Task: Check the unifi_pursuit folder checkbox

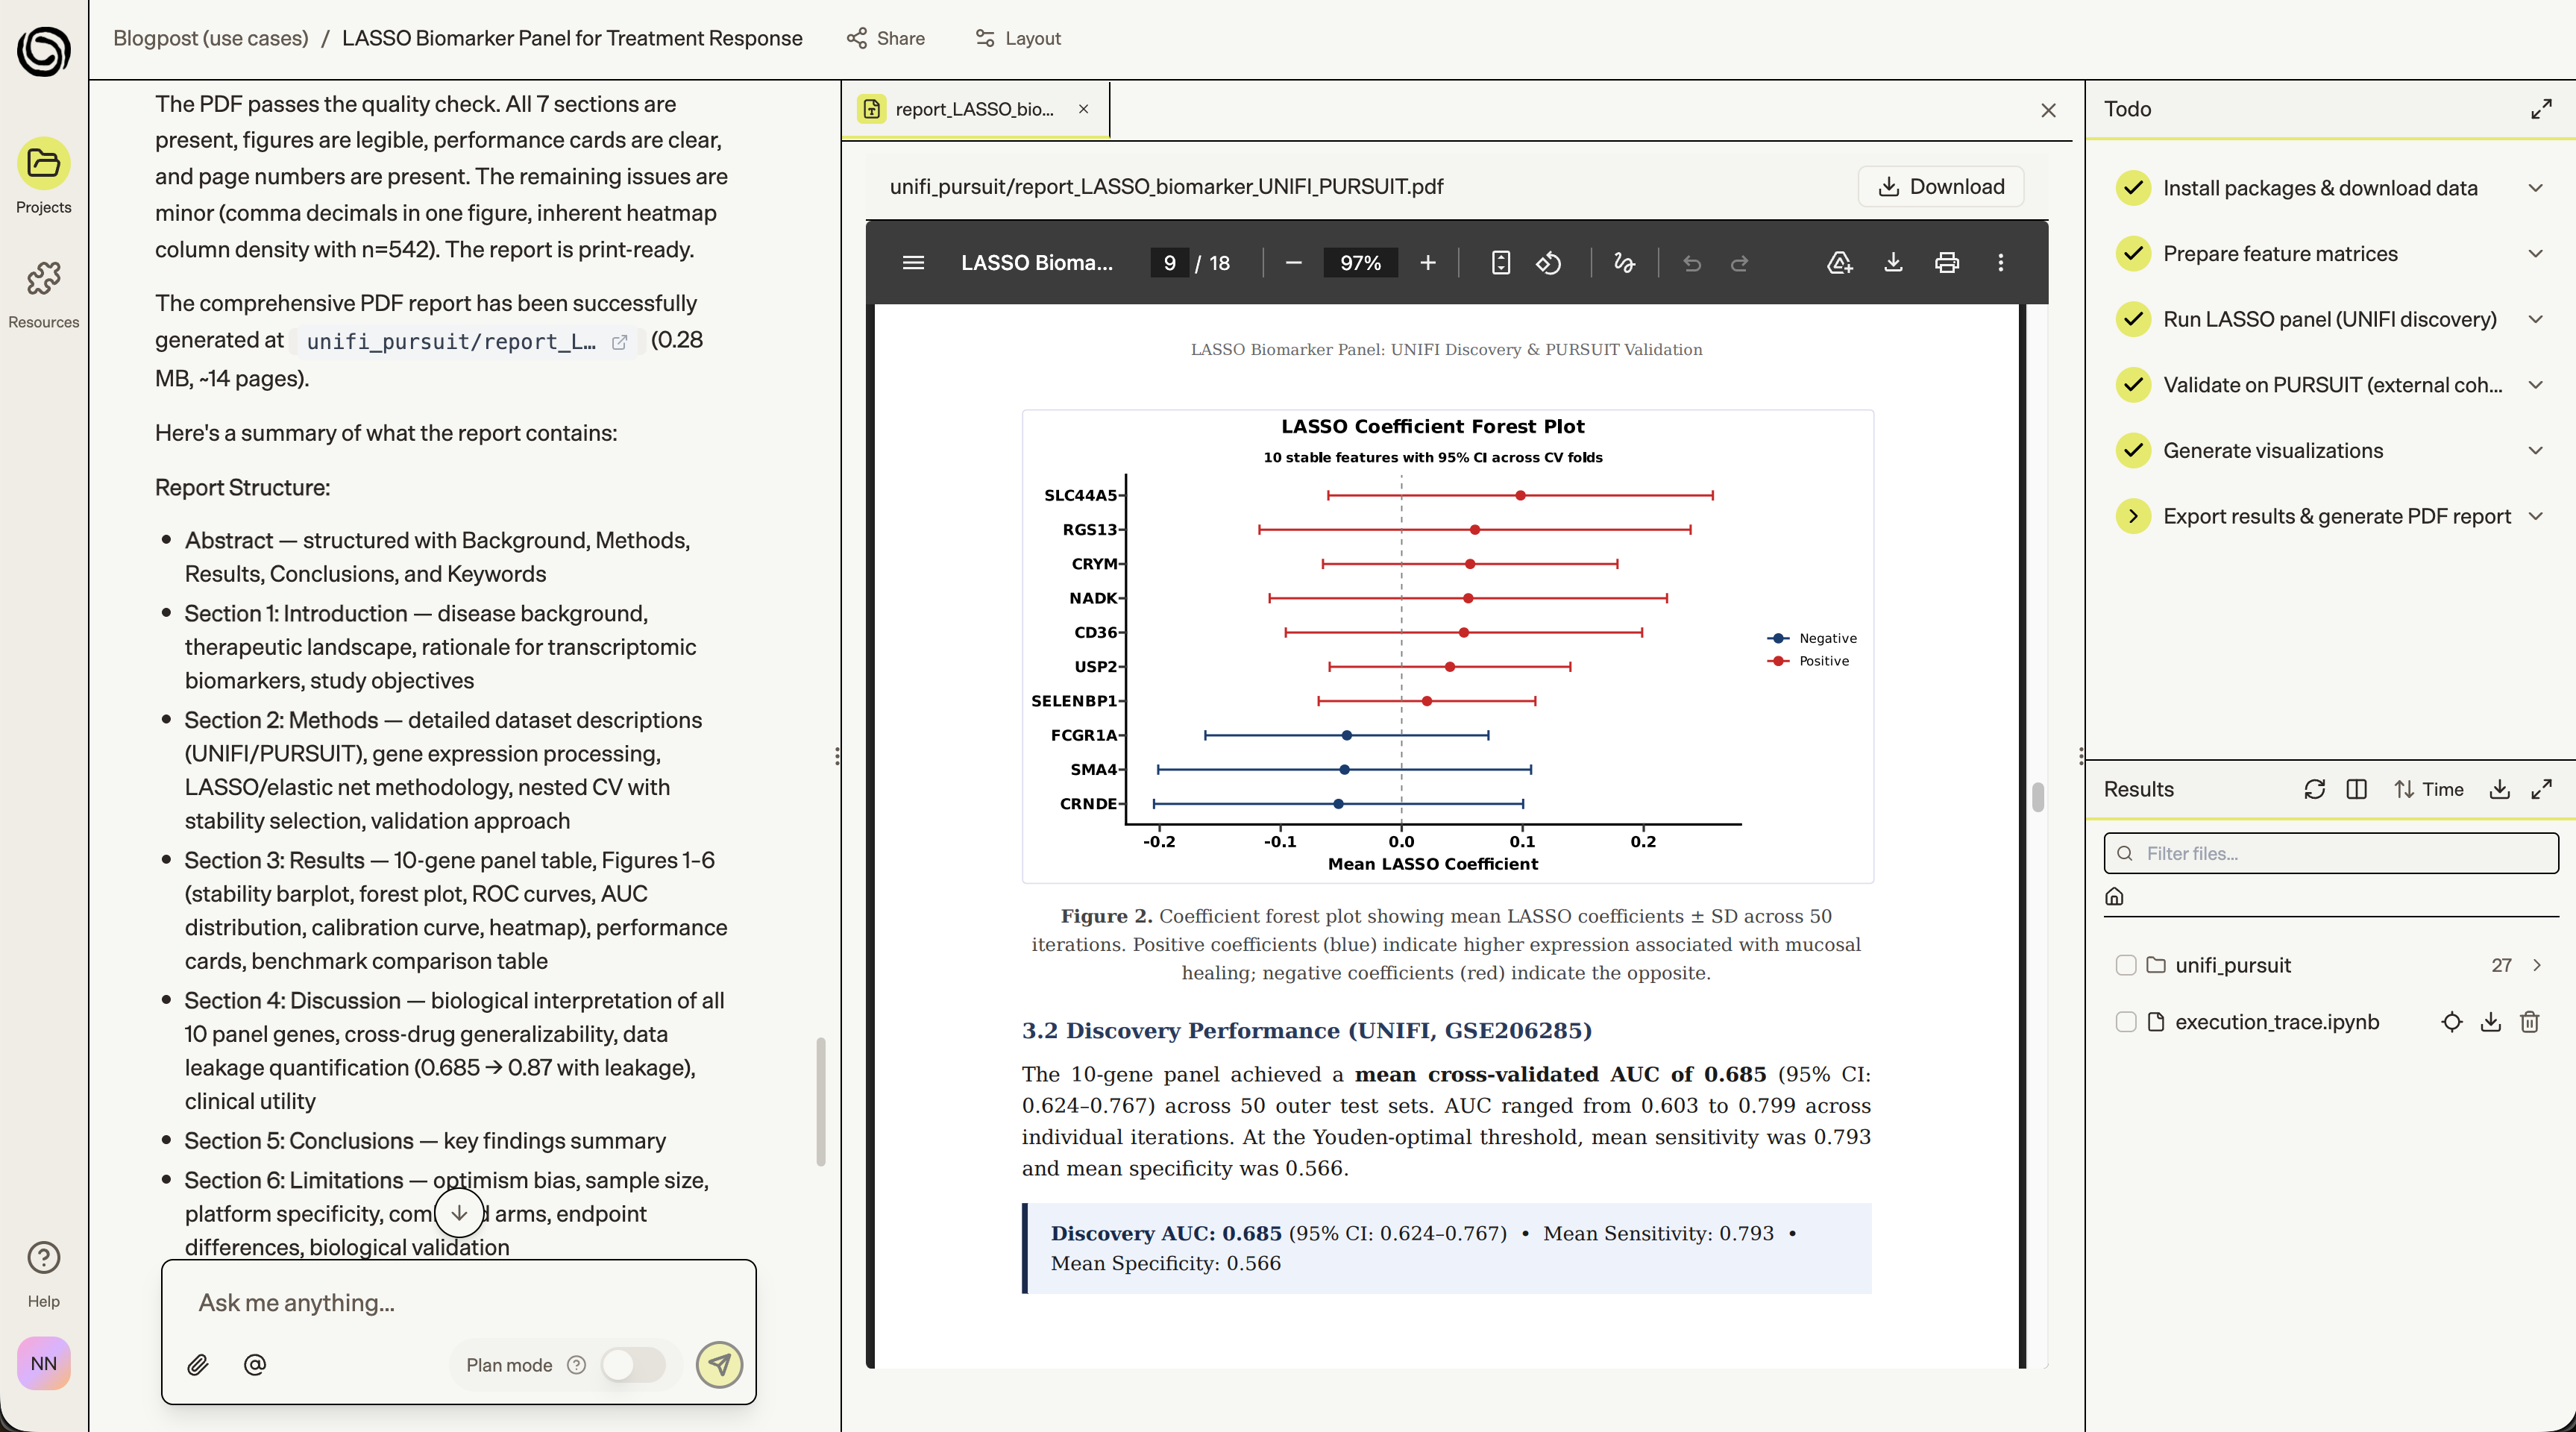Action: (2126, 965)
